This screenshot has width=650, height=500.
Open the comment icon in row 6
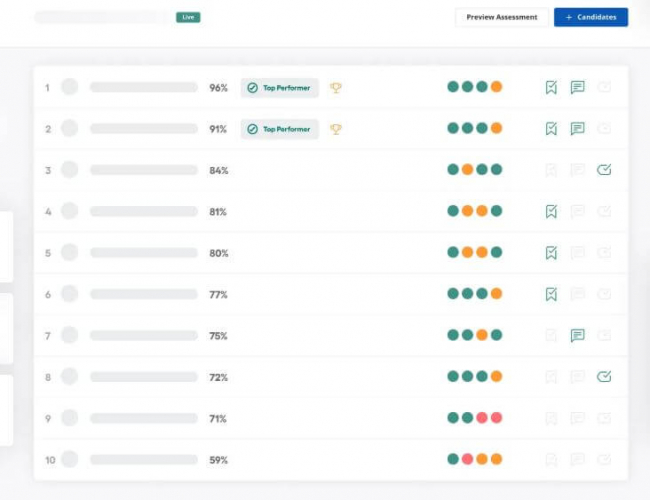[x=577, y=294]
